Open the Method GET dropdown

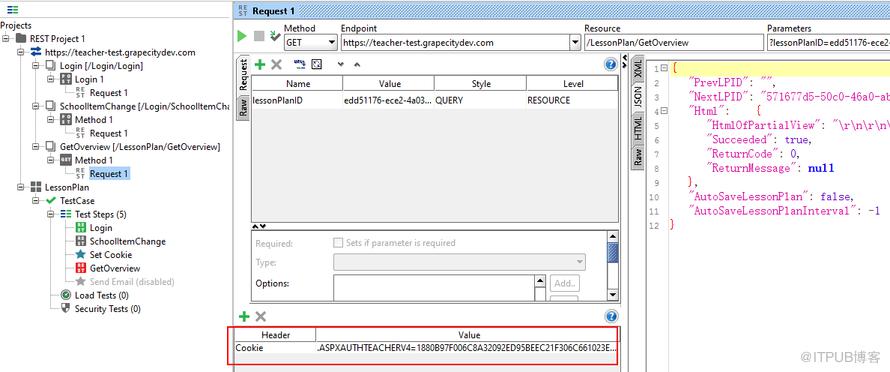click(x=310, y=43)
